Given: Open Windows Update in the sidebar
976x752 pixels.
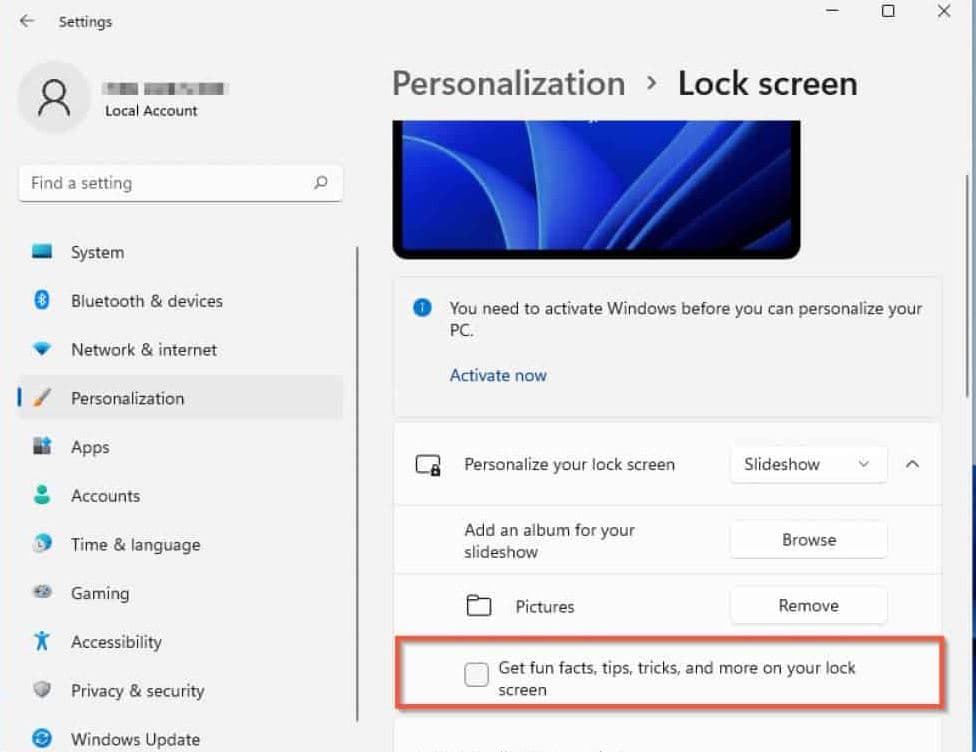Looking at the screenshot, I should click(135, 739).
